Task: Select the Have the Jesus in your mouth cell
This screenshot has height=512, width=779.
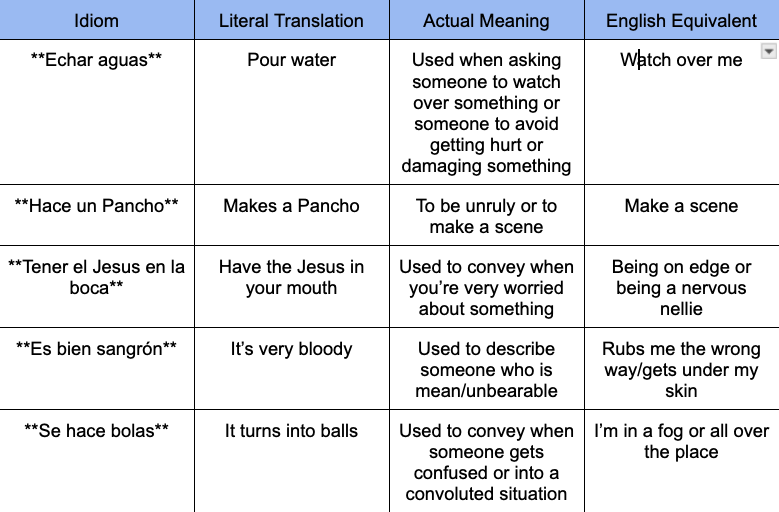Action: (x=292, y=287)
